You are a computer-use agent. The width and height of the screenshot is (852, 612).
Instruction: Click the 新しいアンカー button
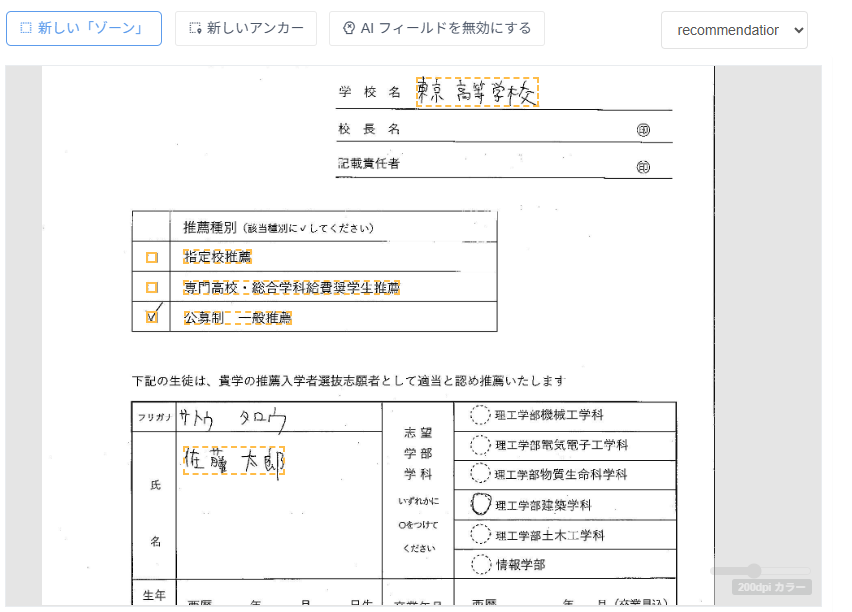click(246, 28)
